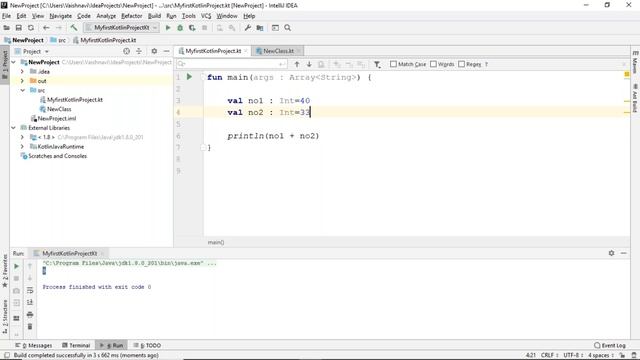The image size is (640, 360).
Task: Click green run gutter arrow beside main
Action: [189, 76]
